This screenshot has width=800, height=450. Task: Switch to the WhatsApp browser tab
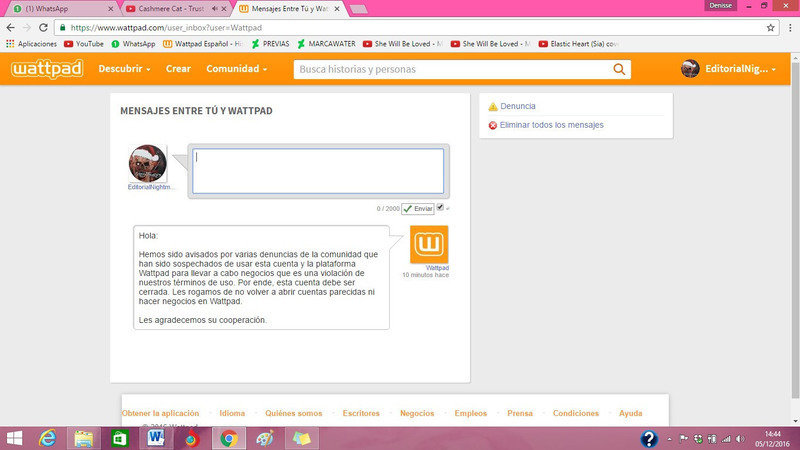55,8
